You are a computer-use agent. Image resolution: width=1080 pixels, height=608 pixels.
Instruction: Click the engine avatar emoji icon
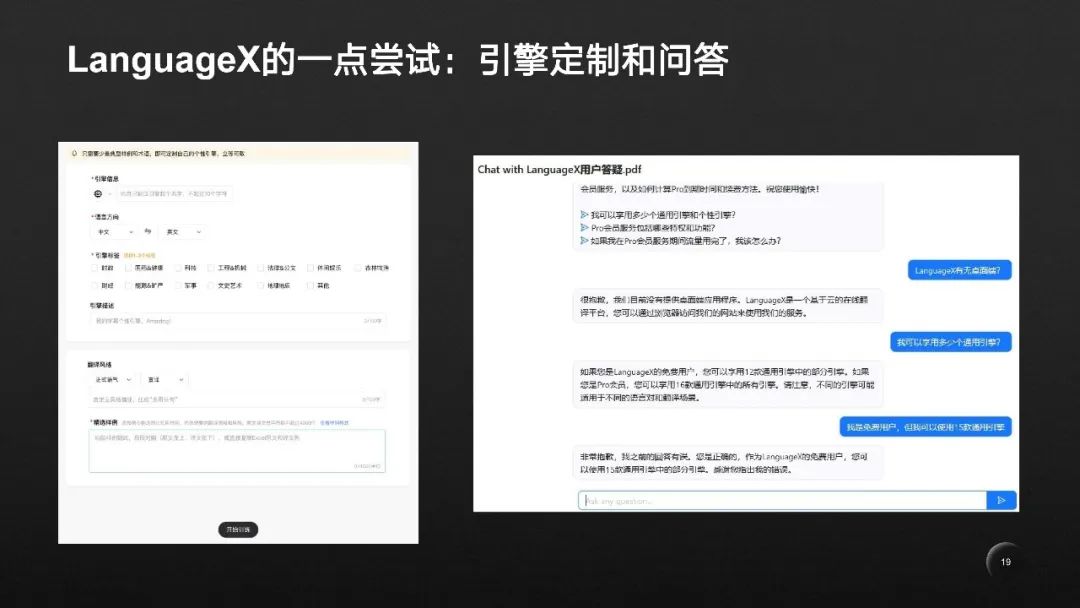(x=98, y=194)
